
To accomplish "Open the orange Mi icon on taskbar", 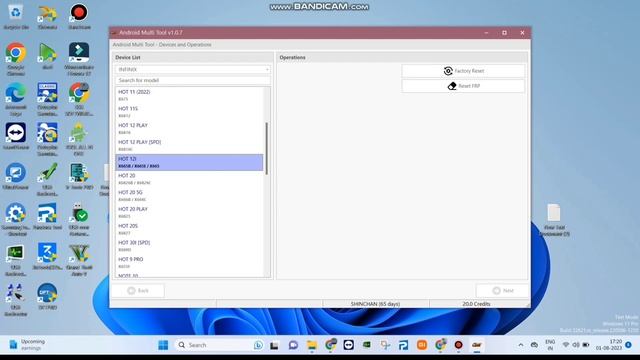I will pyautogui.click(x=422, y=345).
